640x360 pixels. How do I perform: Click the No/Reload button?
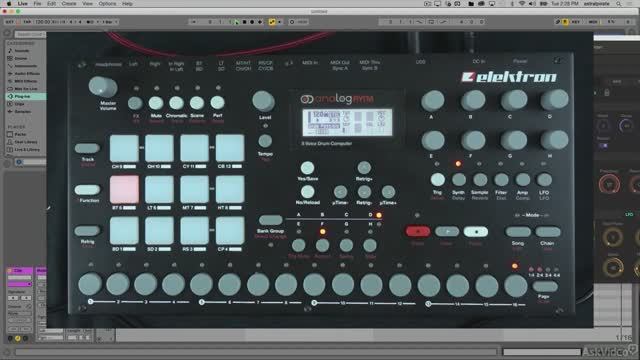307,192
